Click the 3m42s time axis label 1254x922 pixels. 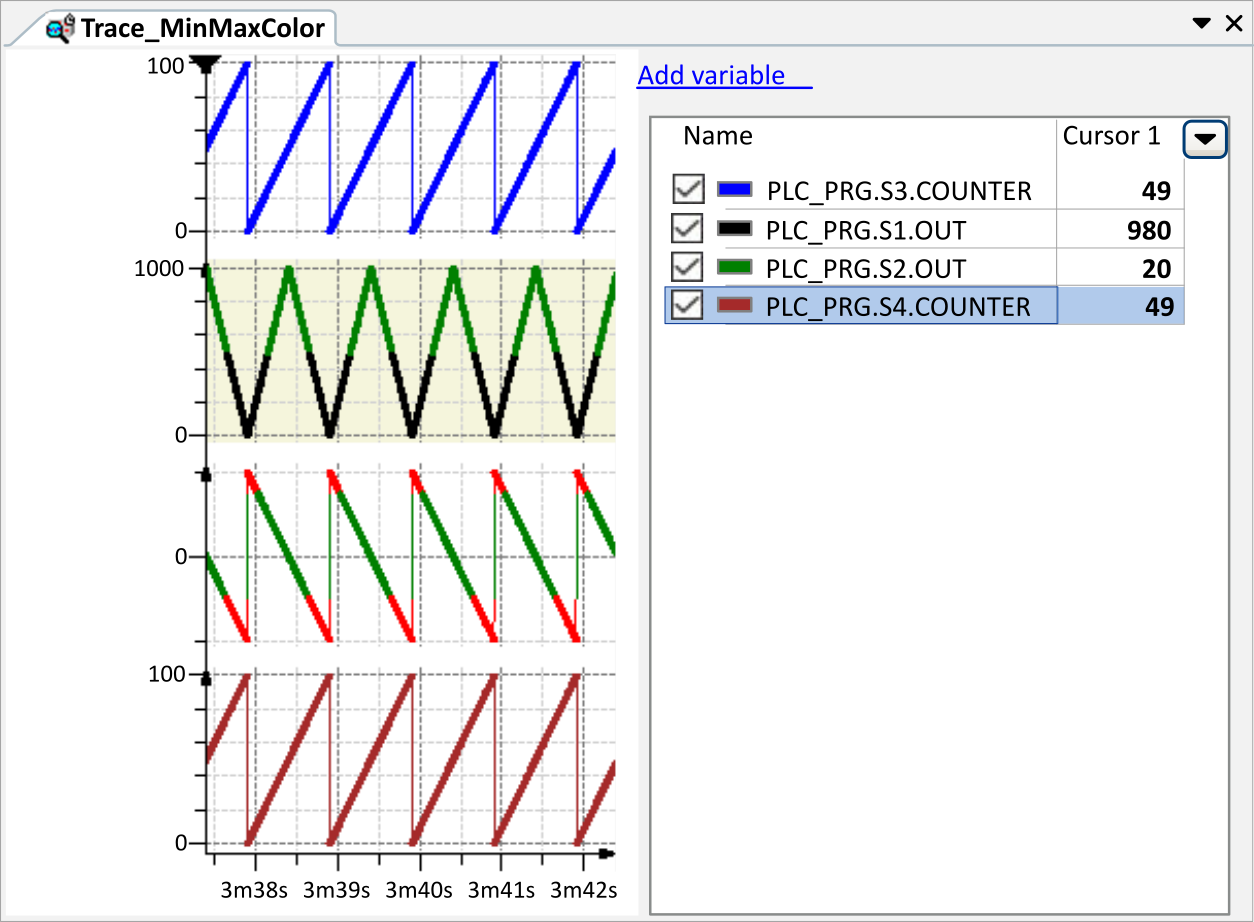click(x=583, y=890)
